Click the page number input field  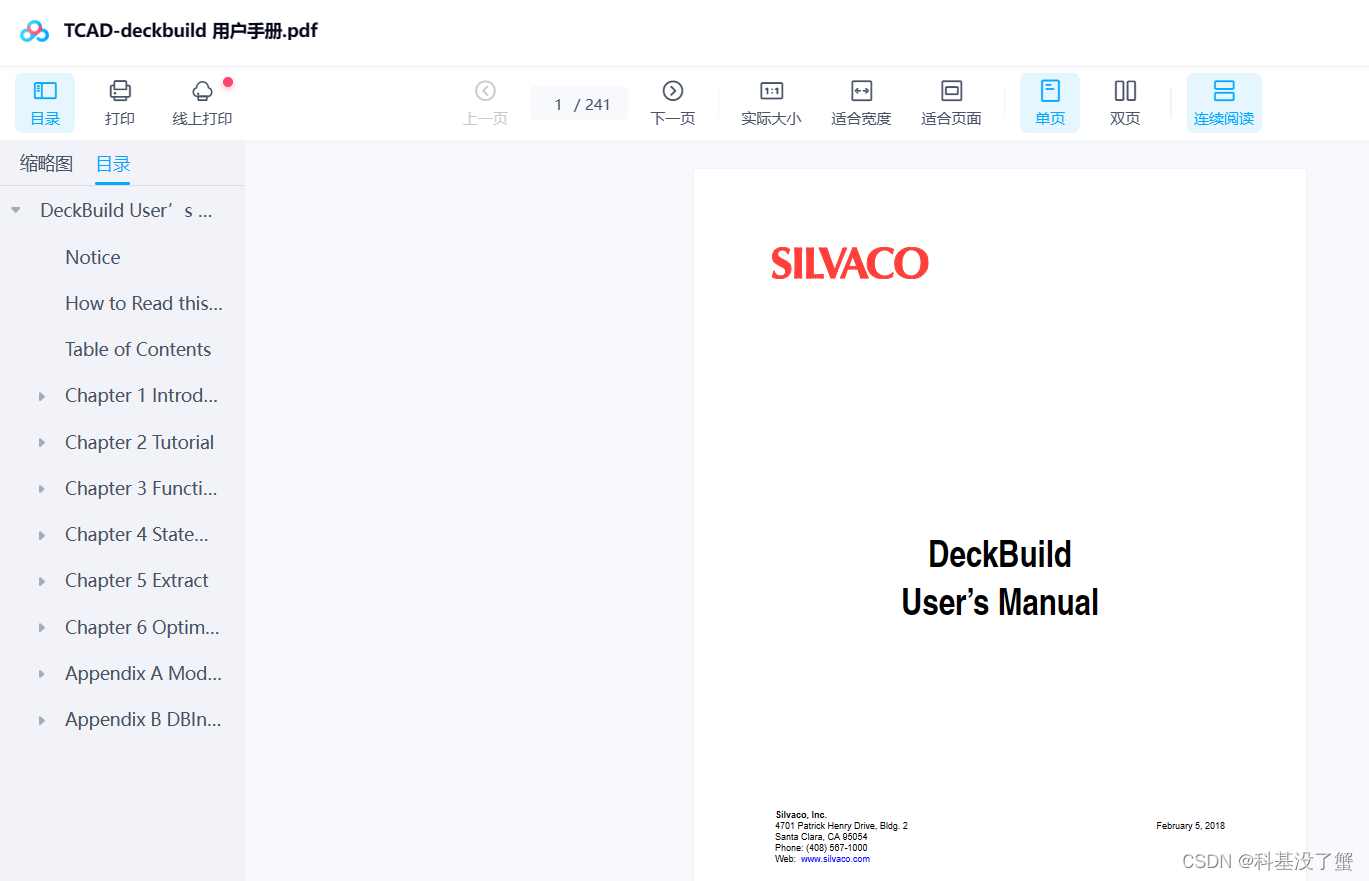(558, 104)
